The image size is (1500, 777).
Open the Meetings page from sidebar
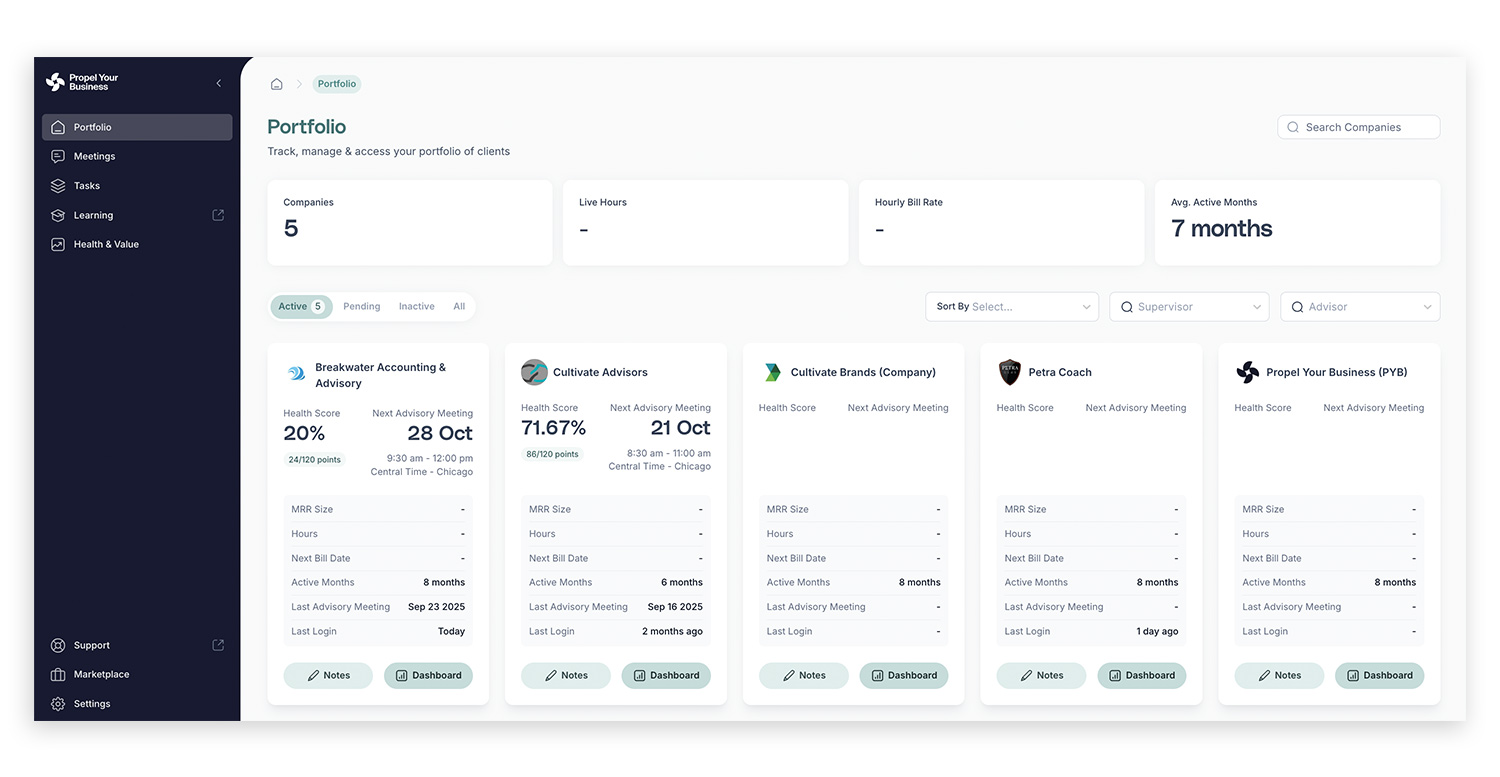(94, 156)
